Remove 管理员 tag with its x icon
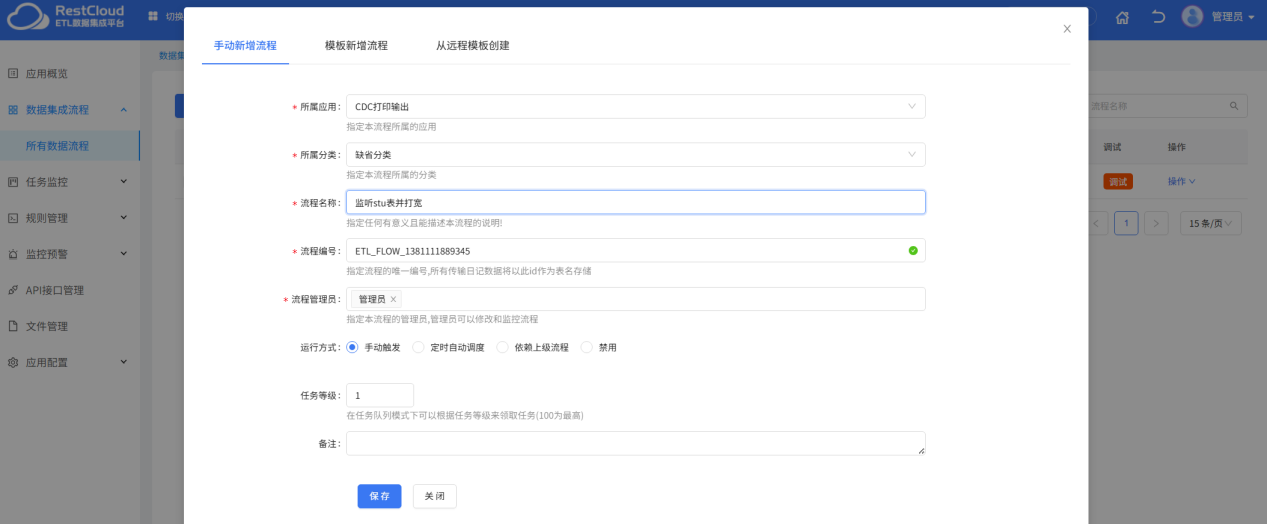Screen dimensions: 1267x524 click(393, 299)
